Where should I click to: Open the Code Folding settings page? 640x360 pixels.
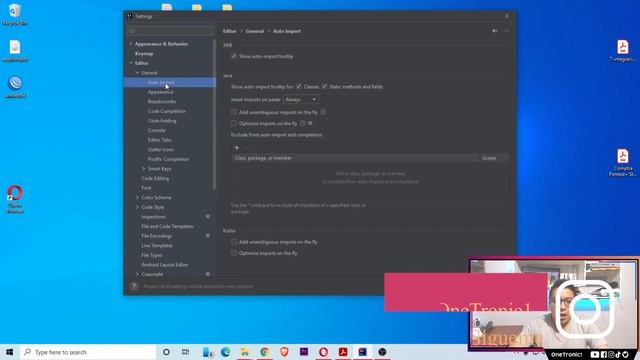pos(162,121)
